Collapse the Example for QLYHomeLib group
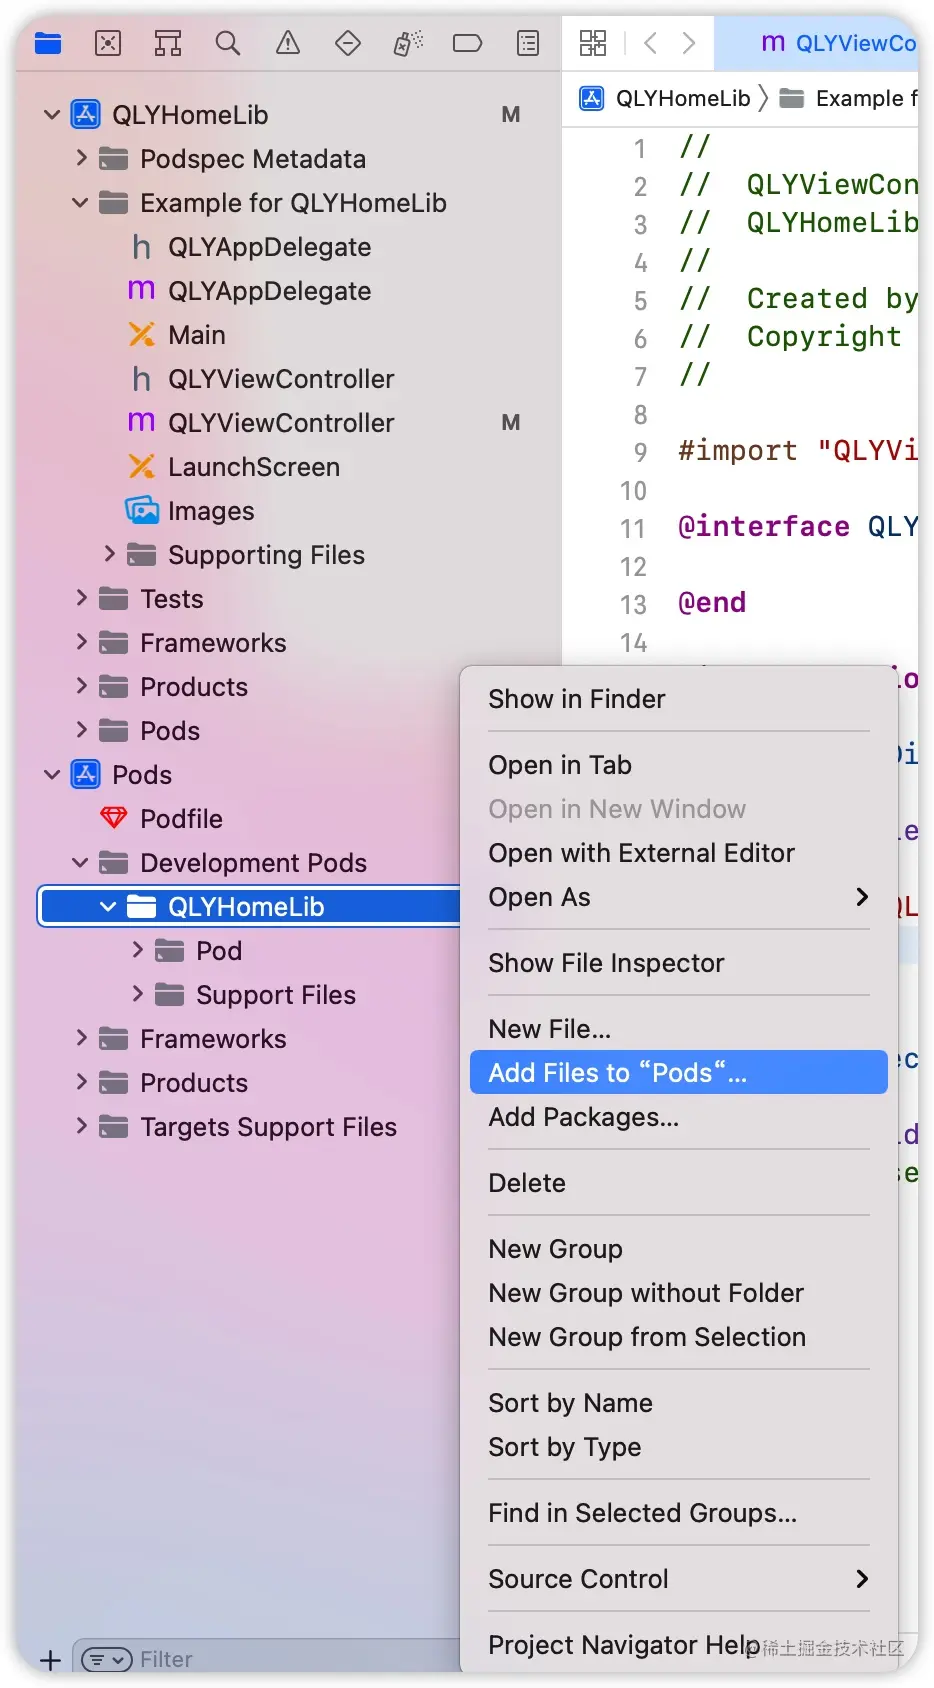 [81, 203]
